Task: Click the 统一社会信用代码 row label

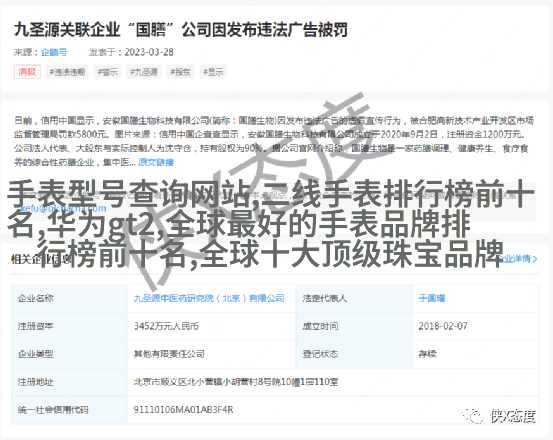Action: point(53,410)
